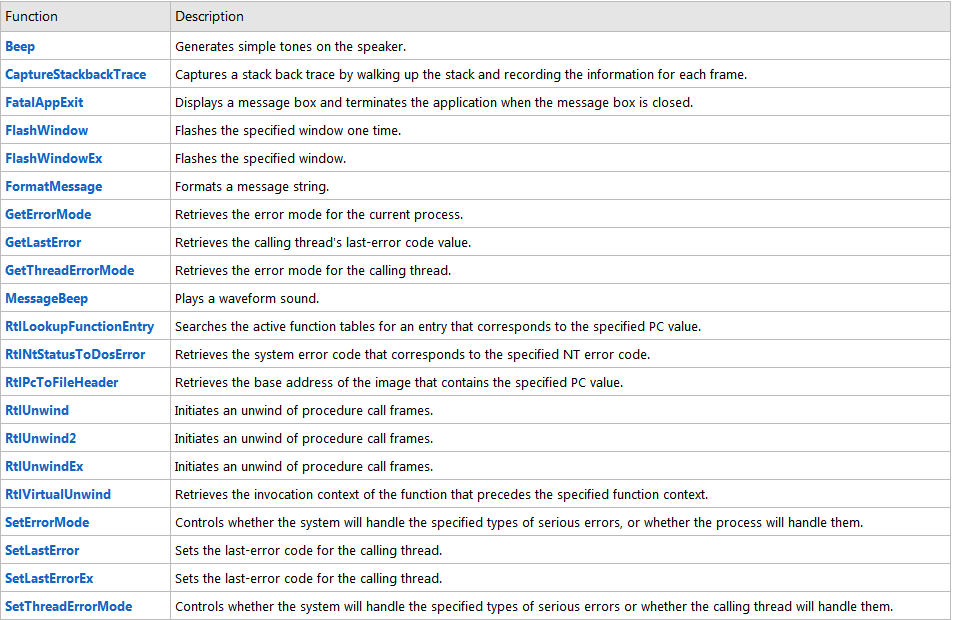
Task: Open the SetThreadErrorMode link
Action: coord(68,606)
